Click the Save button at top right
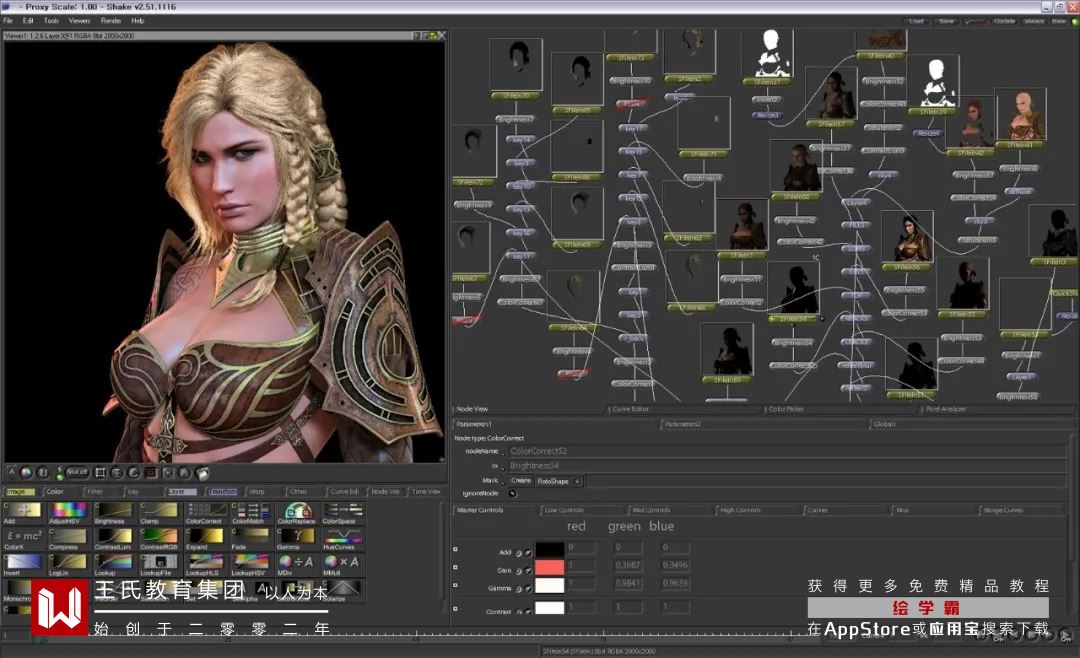1080x658 pixels. coord(946,21)
